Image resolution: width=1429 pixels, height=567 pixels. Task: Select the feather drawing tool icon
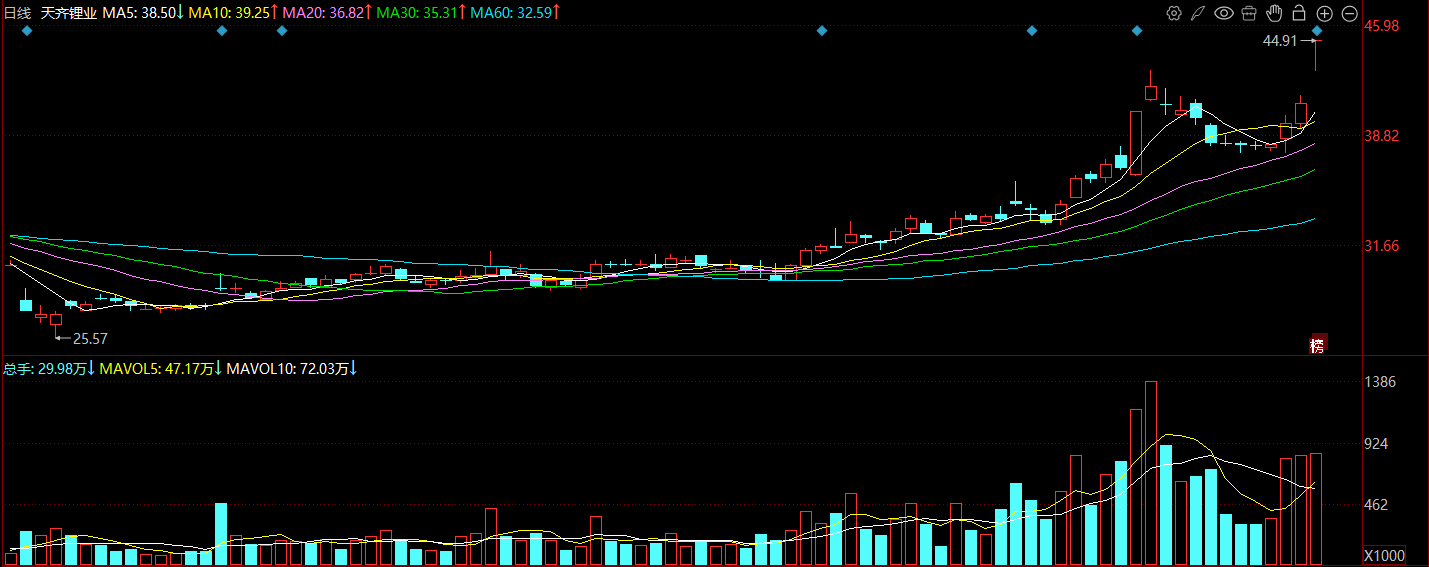click(x=1198, y=13)
